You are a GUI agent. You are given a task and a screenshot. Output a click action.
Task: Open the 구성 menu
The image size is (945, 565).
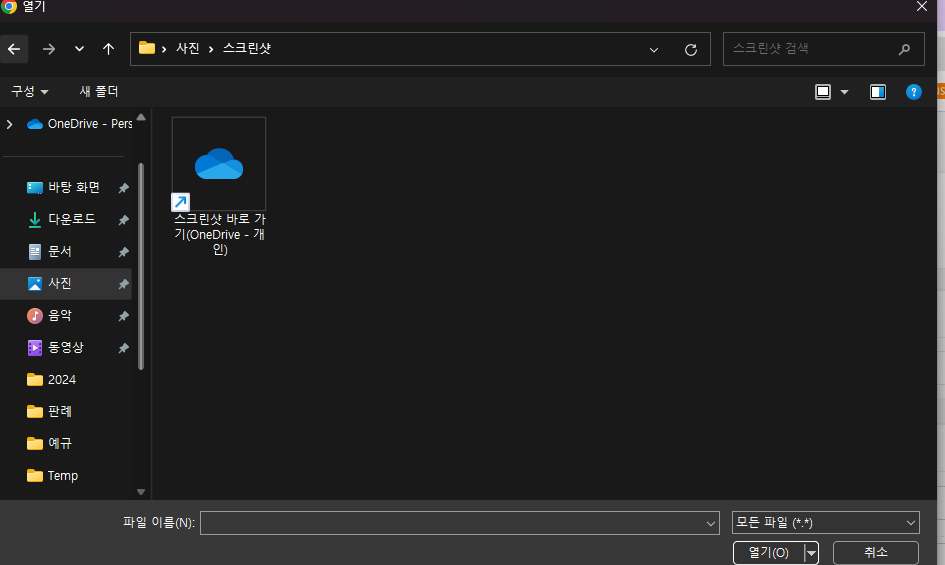tap(30, 91)
